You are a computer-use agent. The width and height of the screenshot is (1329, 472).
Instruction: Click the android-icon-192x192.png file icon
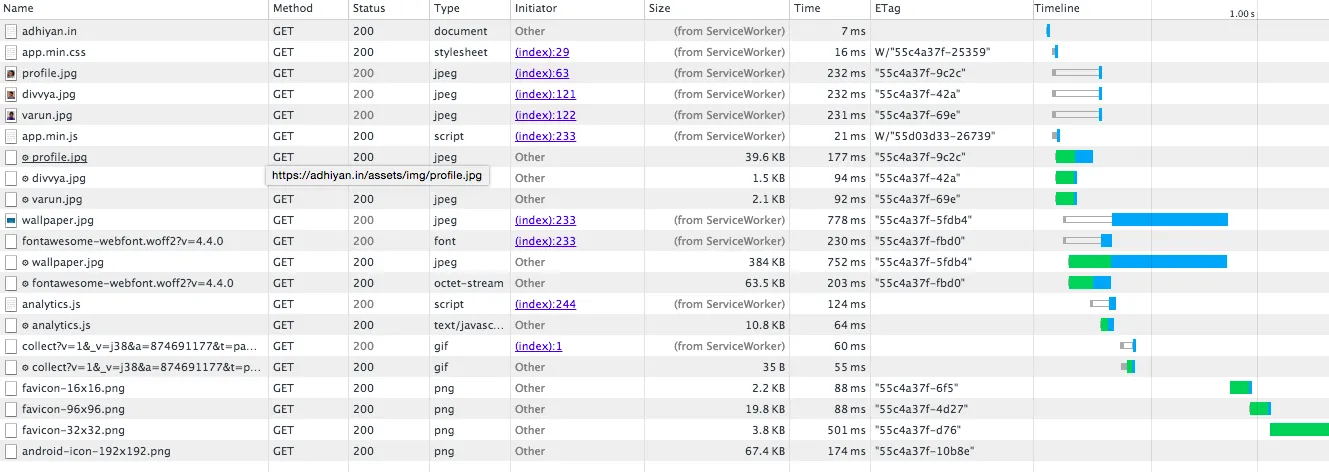[11, 451]
